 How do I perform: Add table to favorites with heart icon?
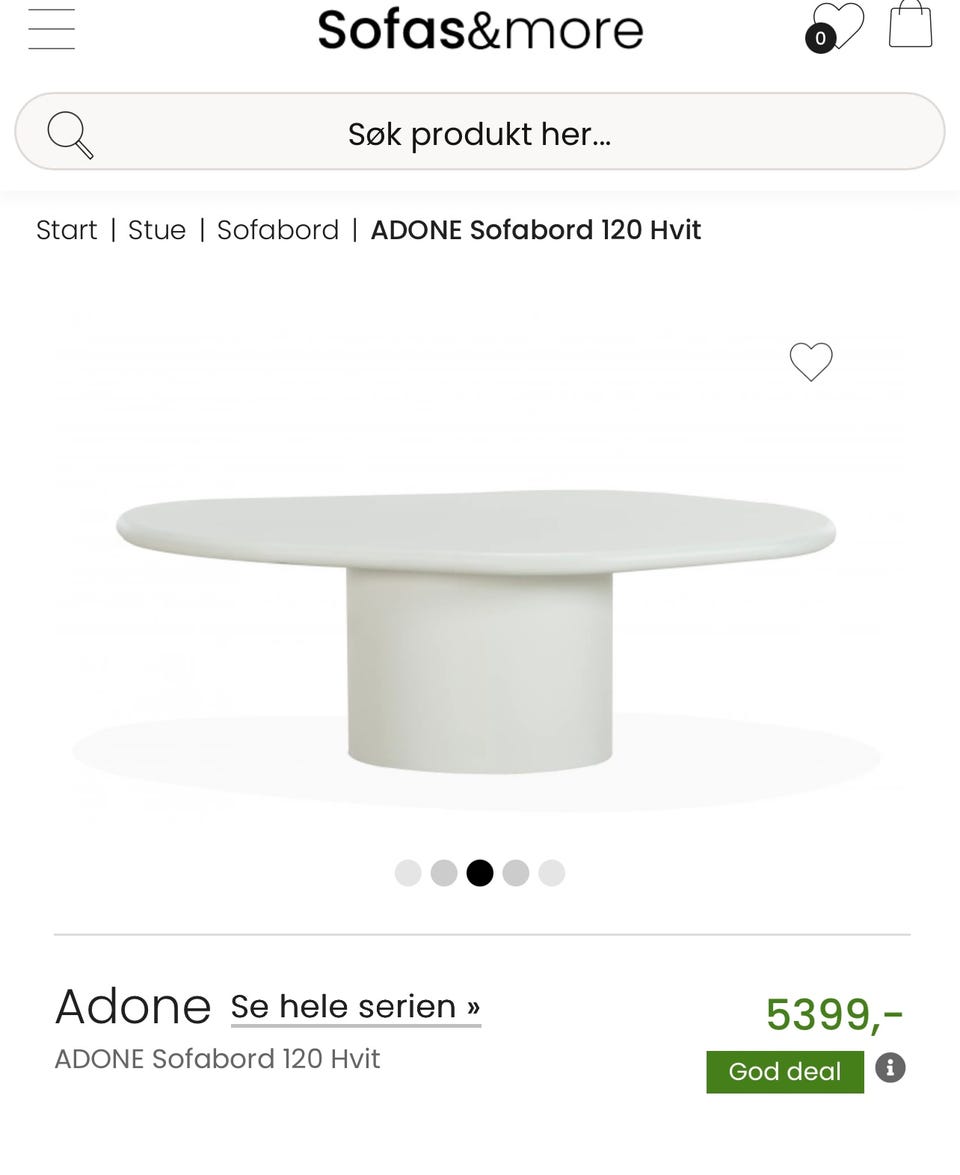click(x=811, y=362)
